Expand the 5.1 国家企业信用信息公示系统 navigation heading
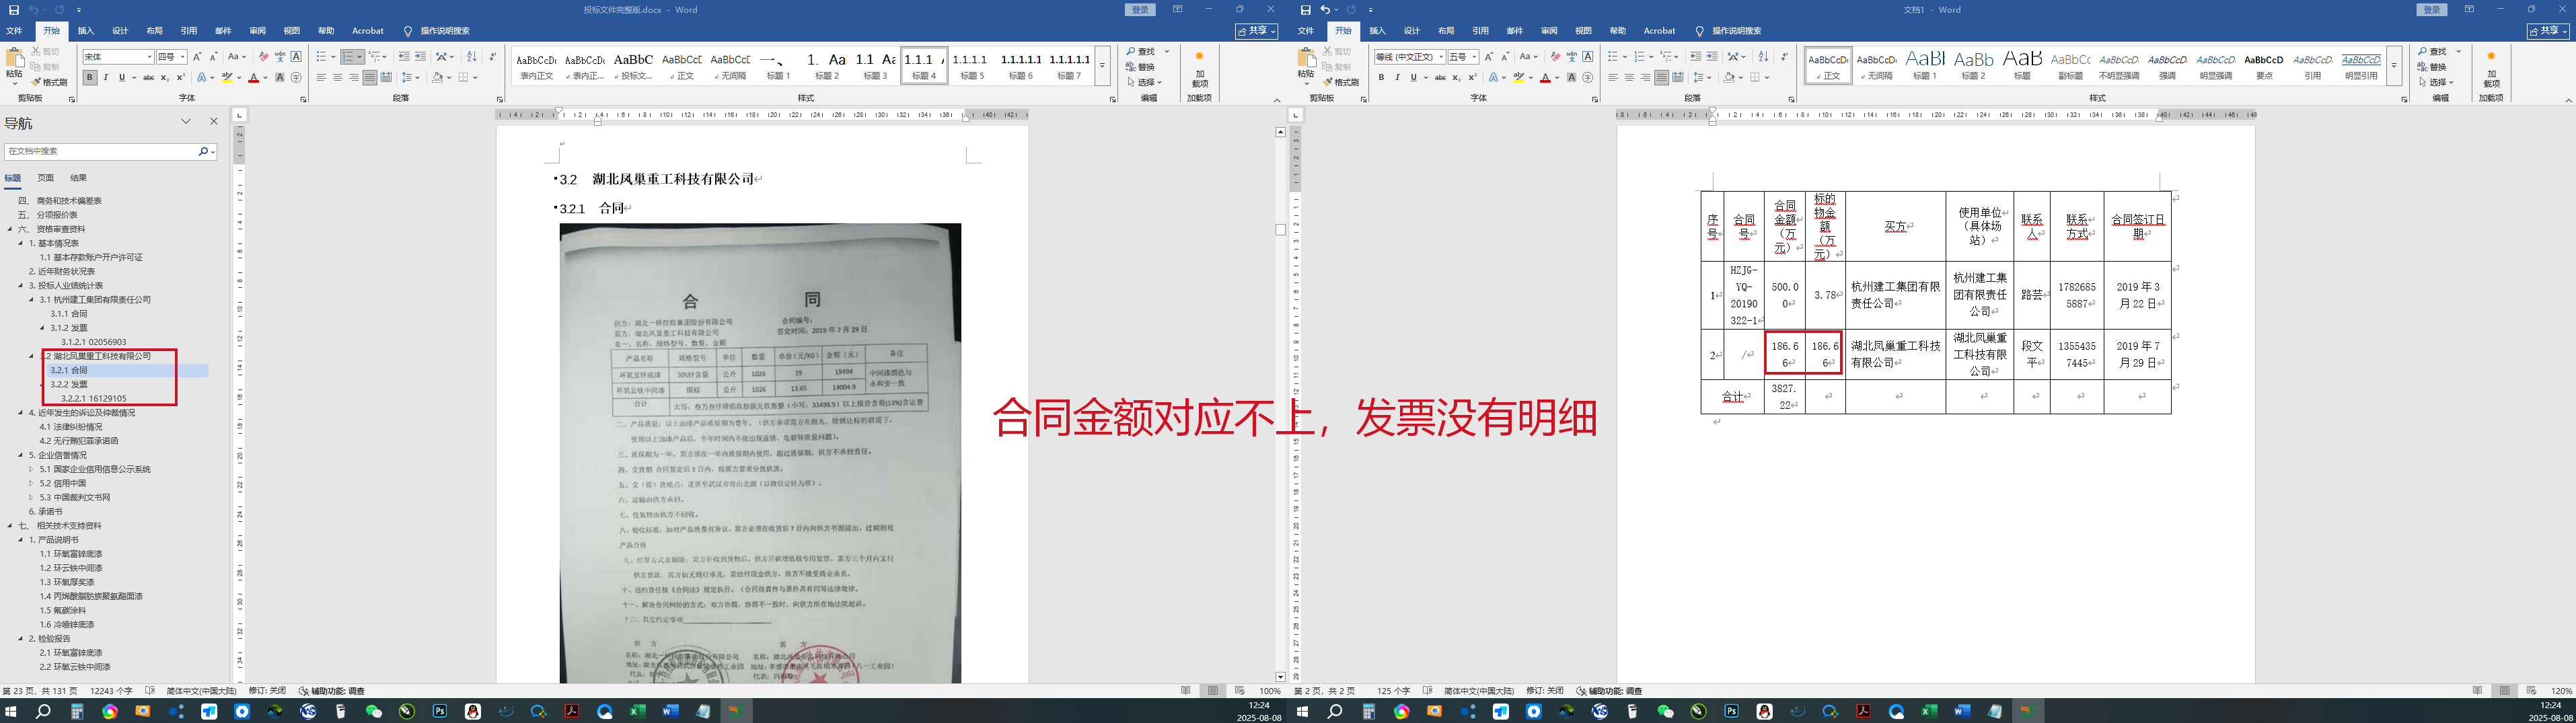Screen dimensions: 2576x723 (x=31, y=469)
